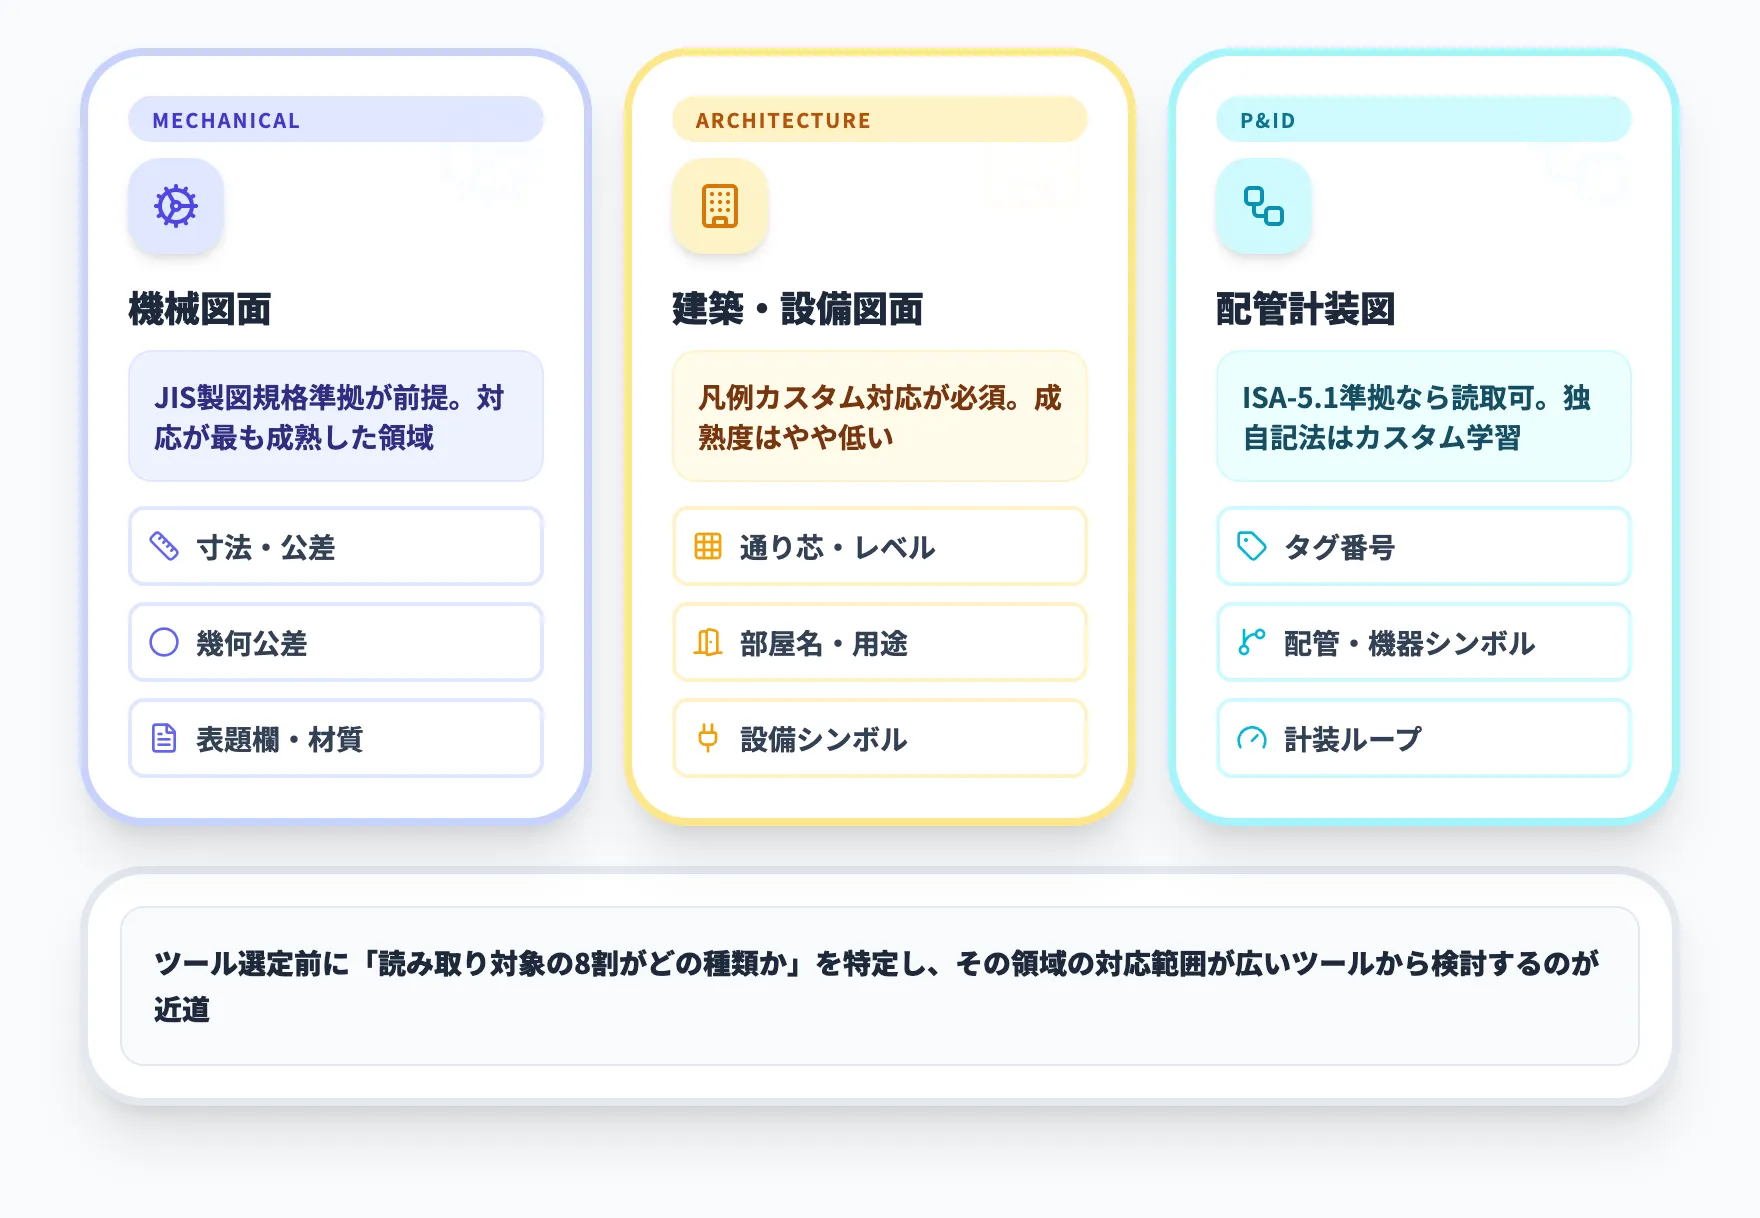Click the door icon beside 部屋名・用途
Screen dimensions: 1760x1218
tap(709, 643)
